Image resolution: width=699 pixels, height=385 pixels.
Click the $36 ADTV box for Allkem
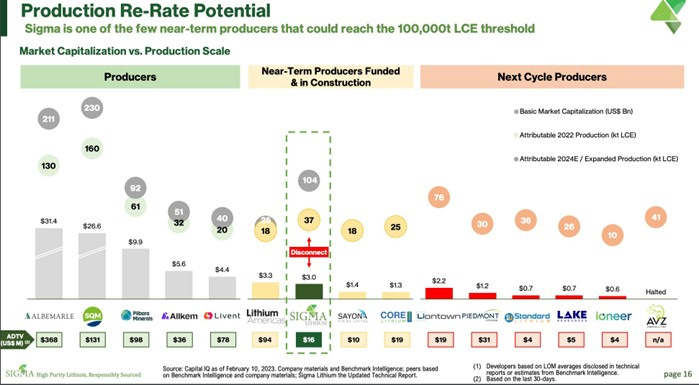[x=179, y=340]
